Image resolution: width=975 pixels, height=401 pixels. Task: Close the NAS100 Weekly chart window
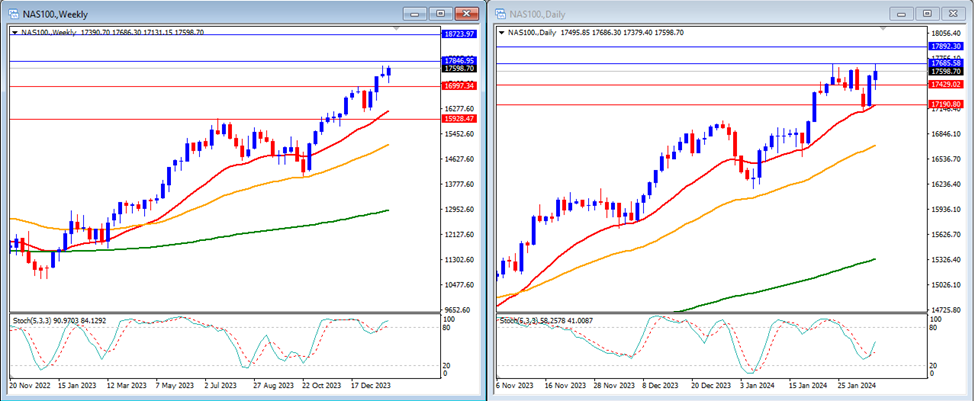click(466, 13)
